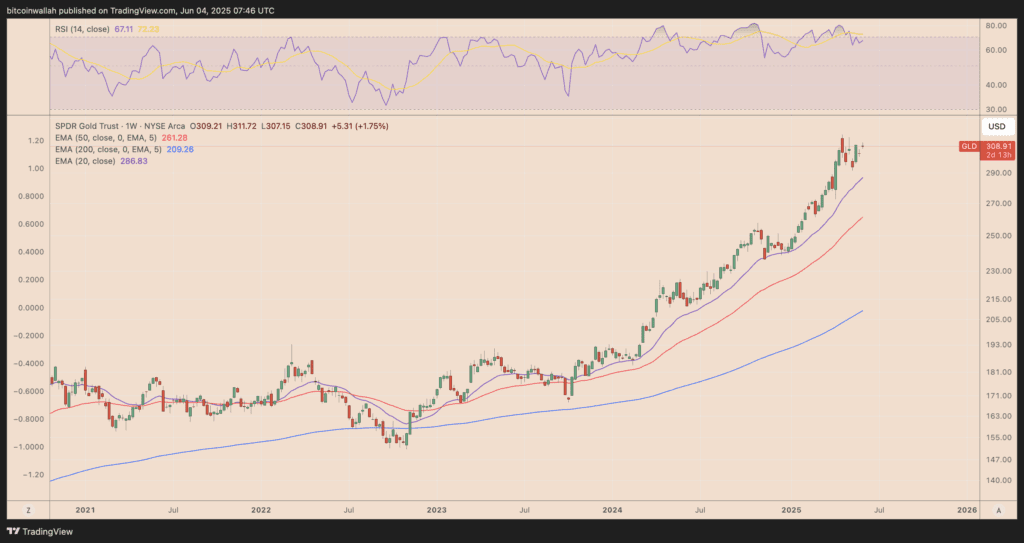This screenshot has width=1024, height=543.
Task: Click the TradingView logo
Action: (40, 531)
